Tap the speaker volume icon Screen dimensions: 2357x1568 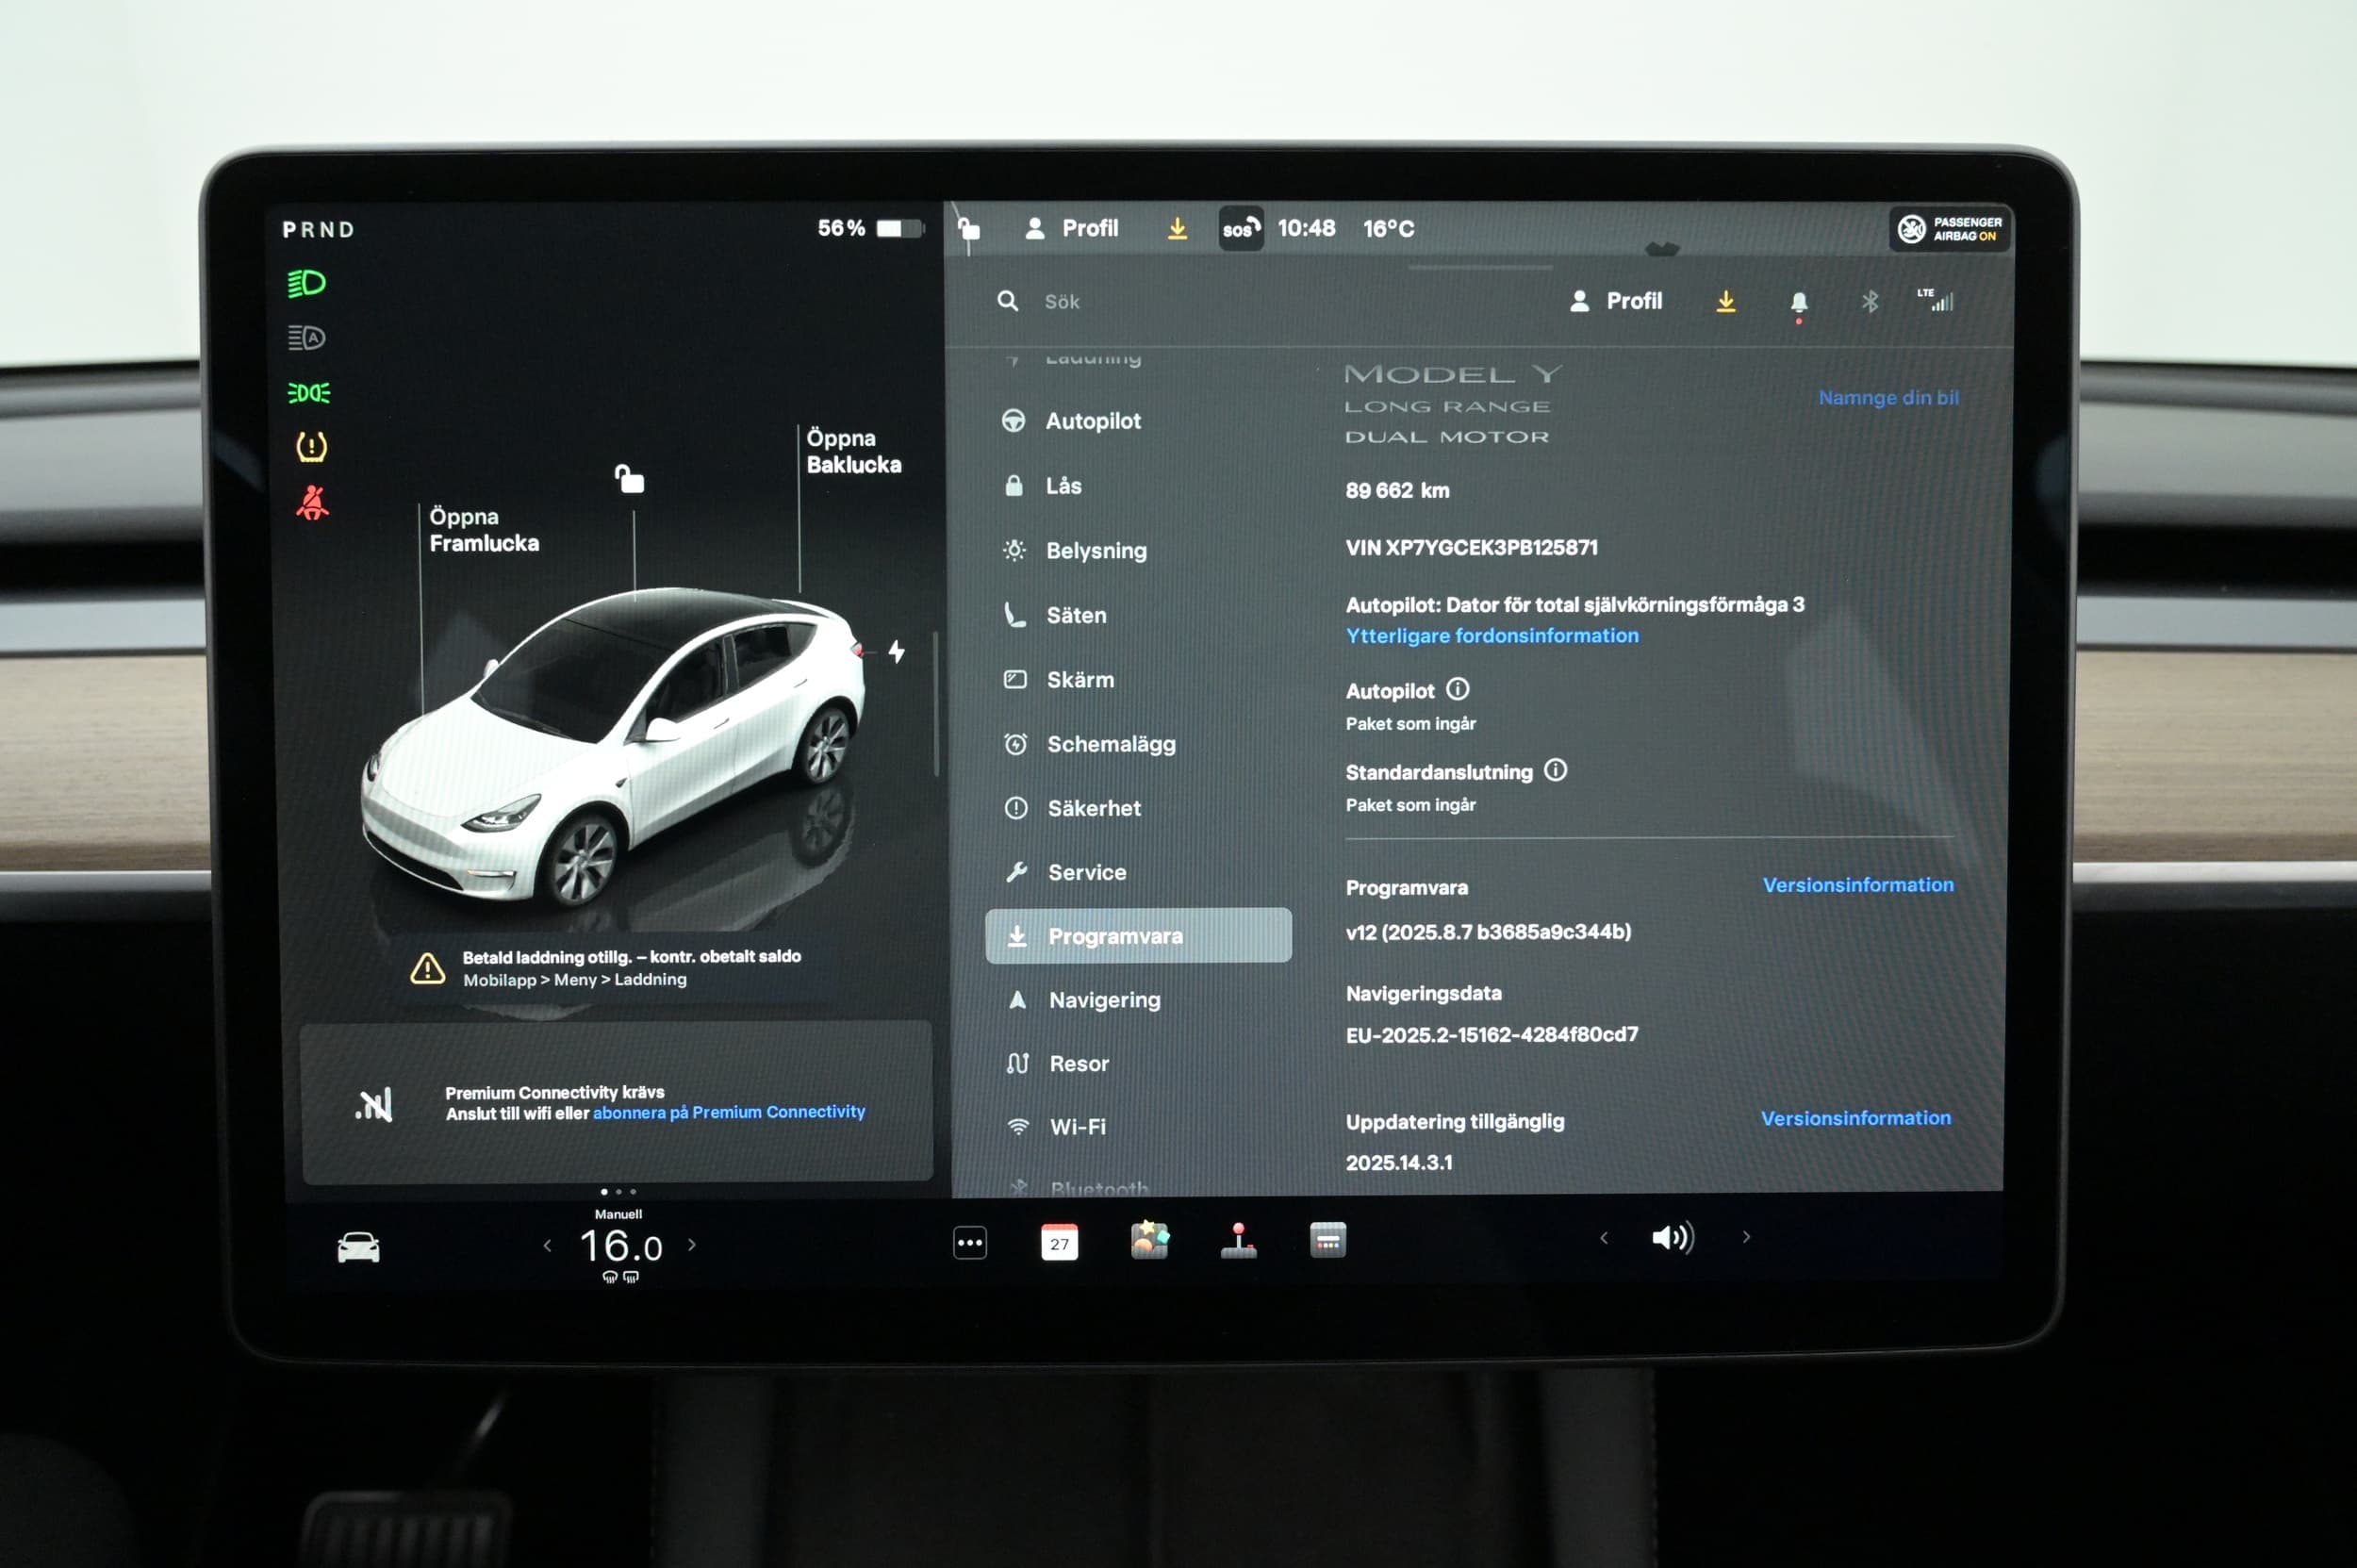click(x=1673, y=1238)
